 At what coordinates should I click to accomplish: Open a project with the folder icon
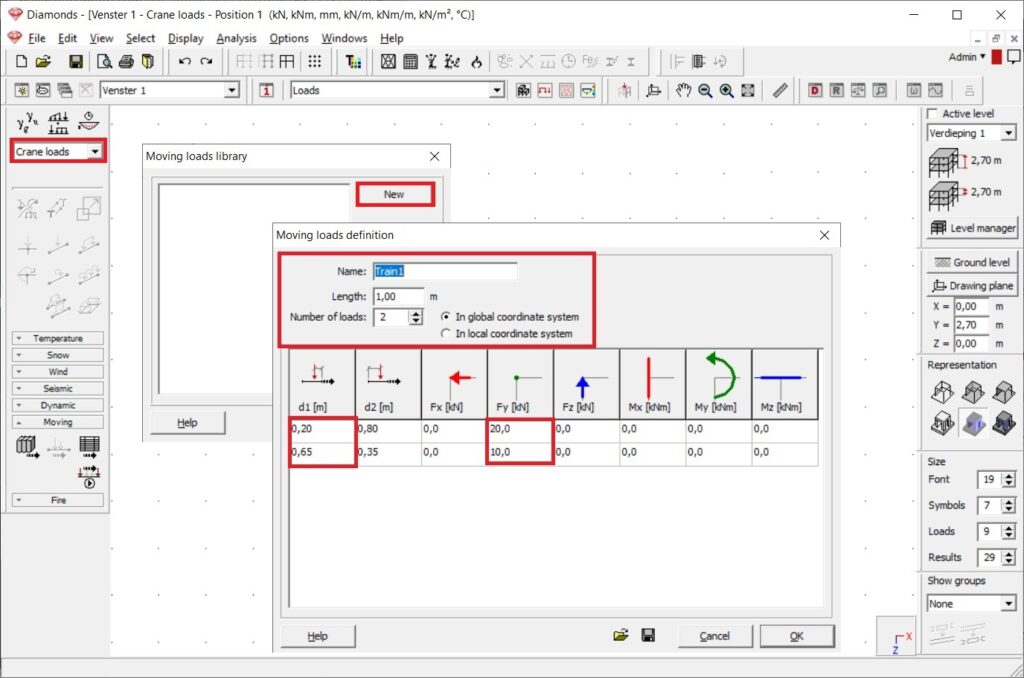[43, 61]
